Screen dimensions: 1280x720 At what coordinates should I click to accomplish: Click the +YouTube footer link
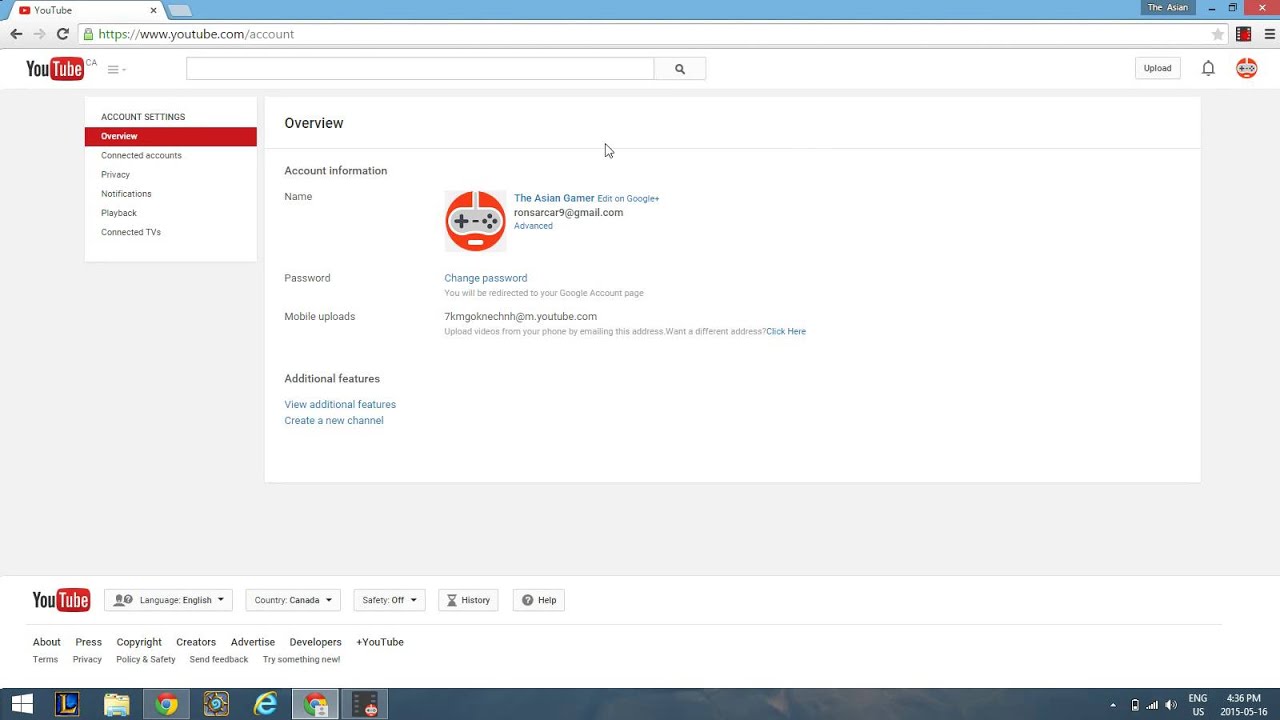[380, 642]
